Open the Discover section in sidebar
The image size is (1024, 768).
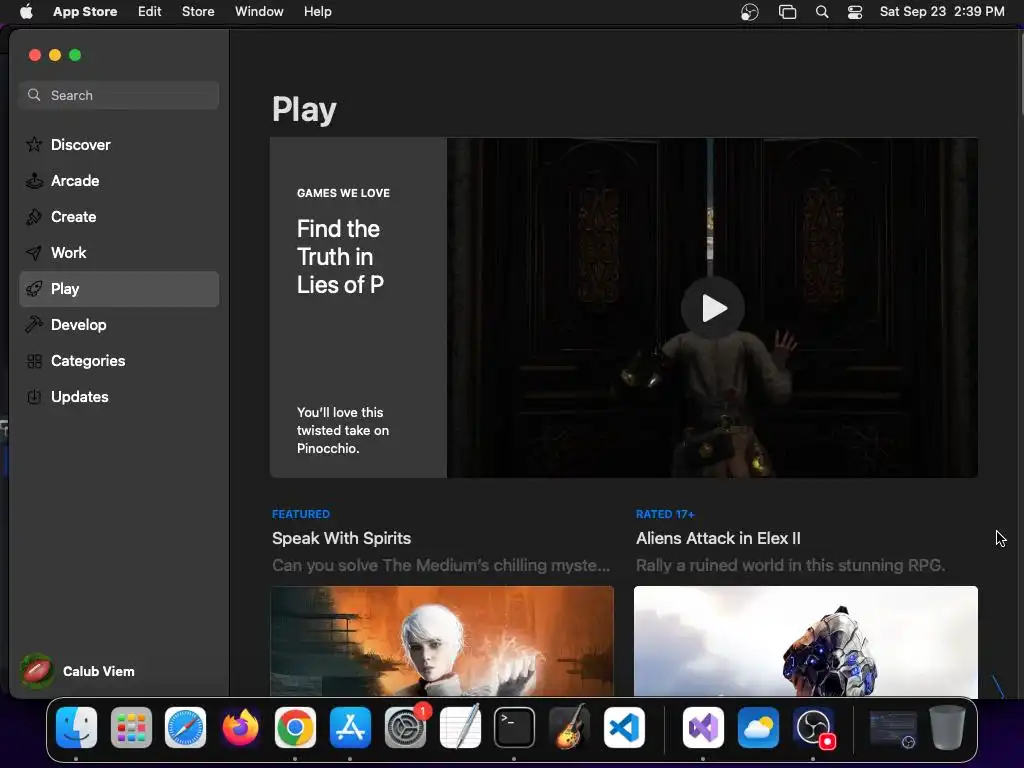(119, 145)
